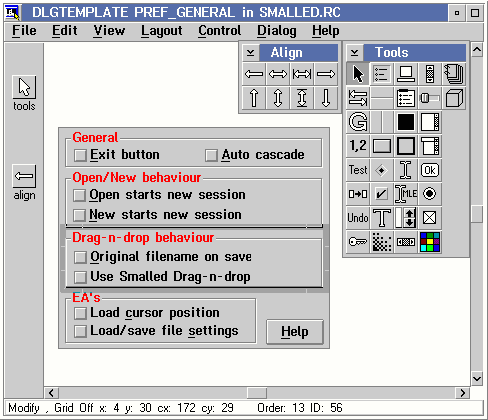Viewport: 488px width, 420px height.
Task: Open the Align palette system menu arrow
Action: click(x=251, y=53)
